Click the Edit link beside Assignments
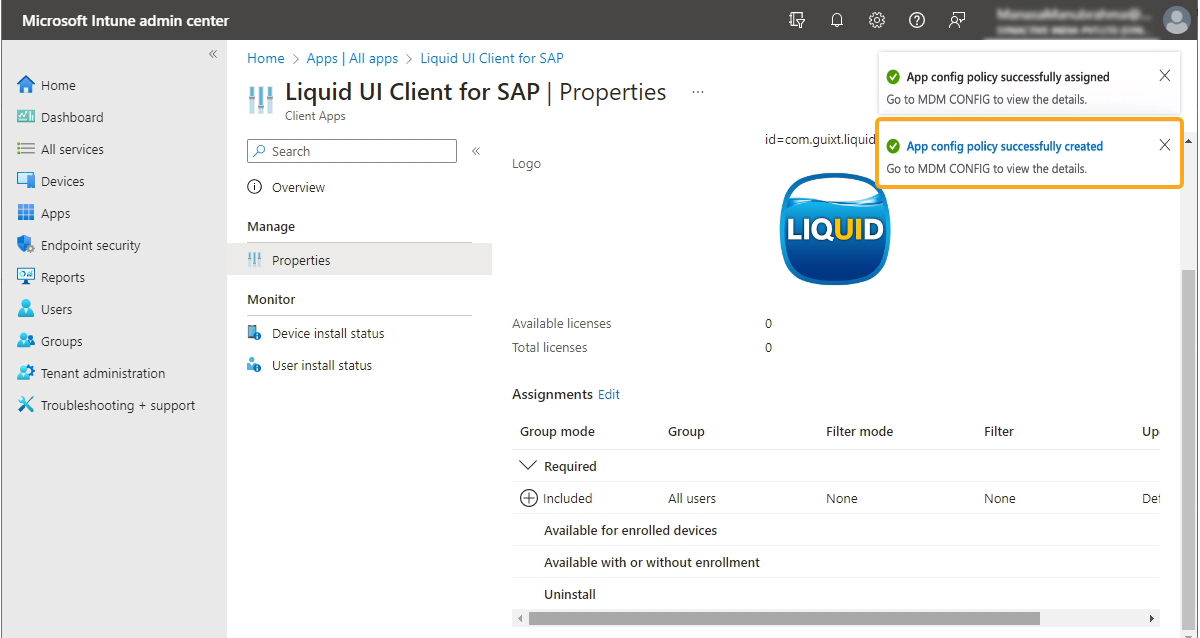Screen dimensions: 1200x638 (609, 394)
